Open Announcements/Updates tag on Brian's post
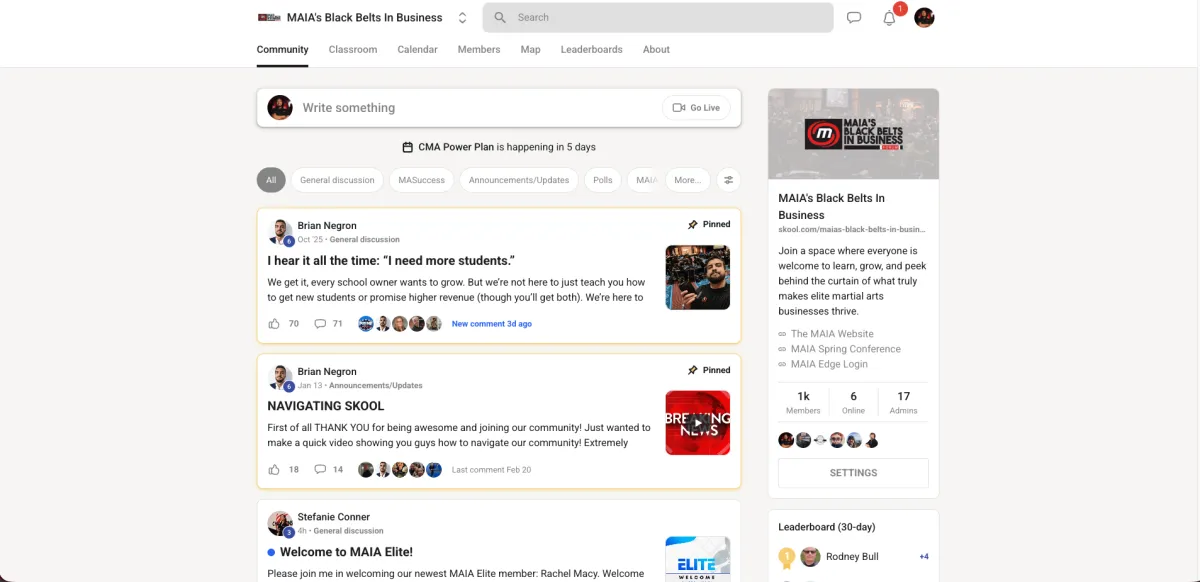1200x582 pixels. click(x=376, y=385)
